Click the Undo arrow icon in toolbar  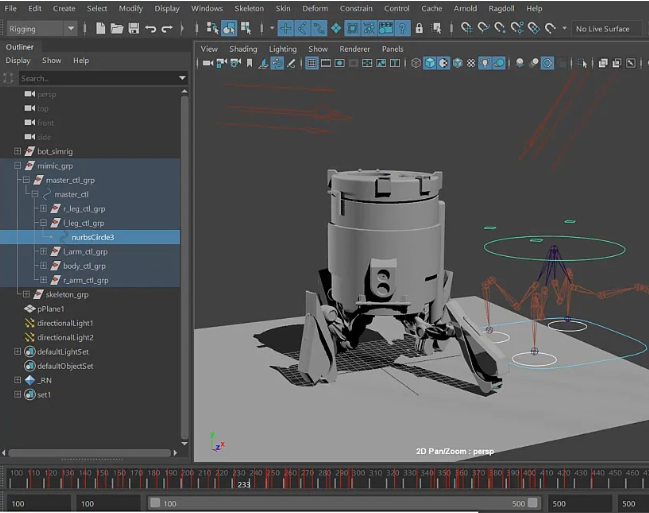[x=150, y=29]
